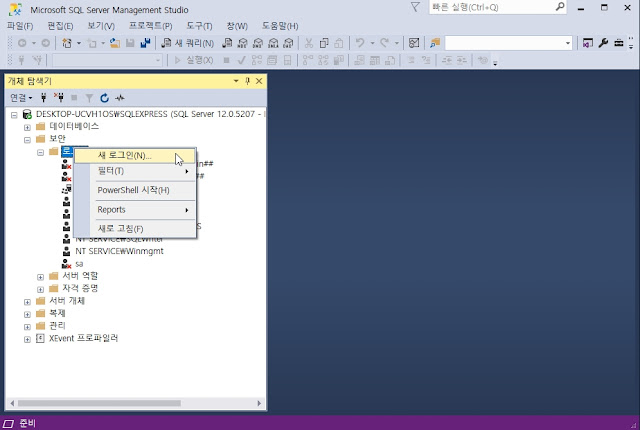Collapse the 보안 folder node
Viewport: 640px width, 430px height.
27,140
